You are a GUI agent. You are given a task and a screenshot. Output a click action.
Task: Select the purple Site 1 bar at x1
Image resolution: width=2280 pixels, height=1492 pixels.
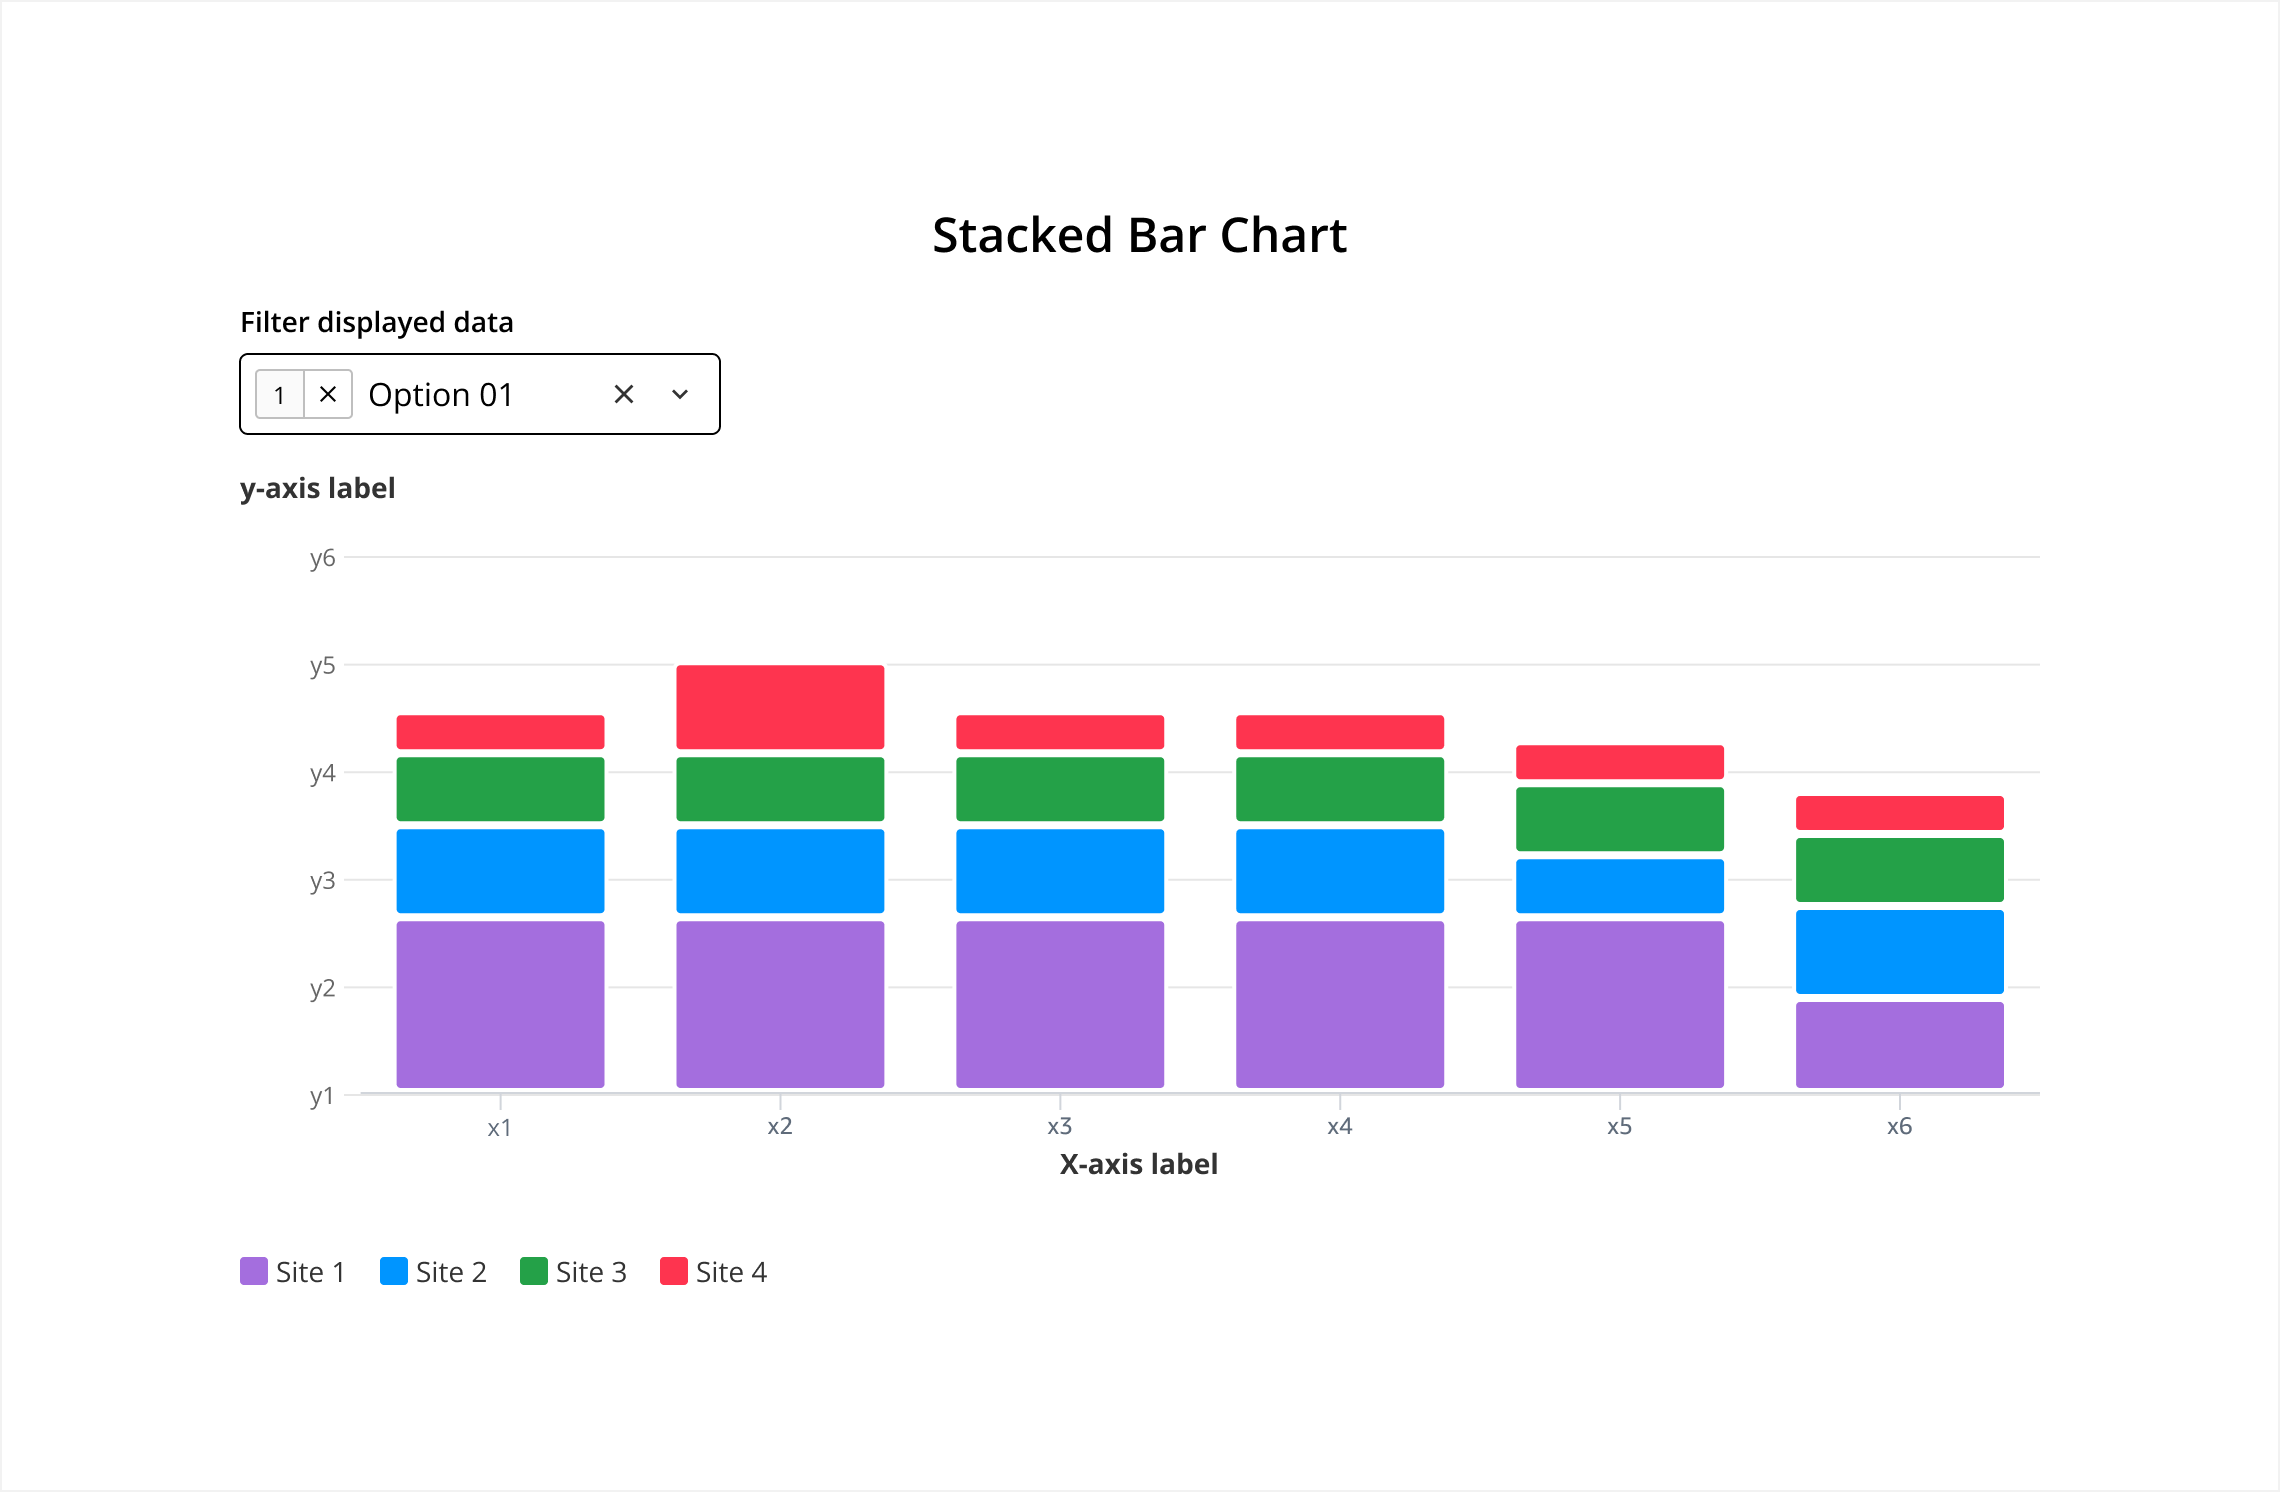(x=500, y=1004)
